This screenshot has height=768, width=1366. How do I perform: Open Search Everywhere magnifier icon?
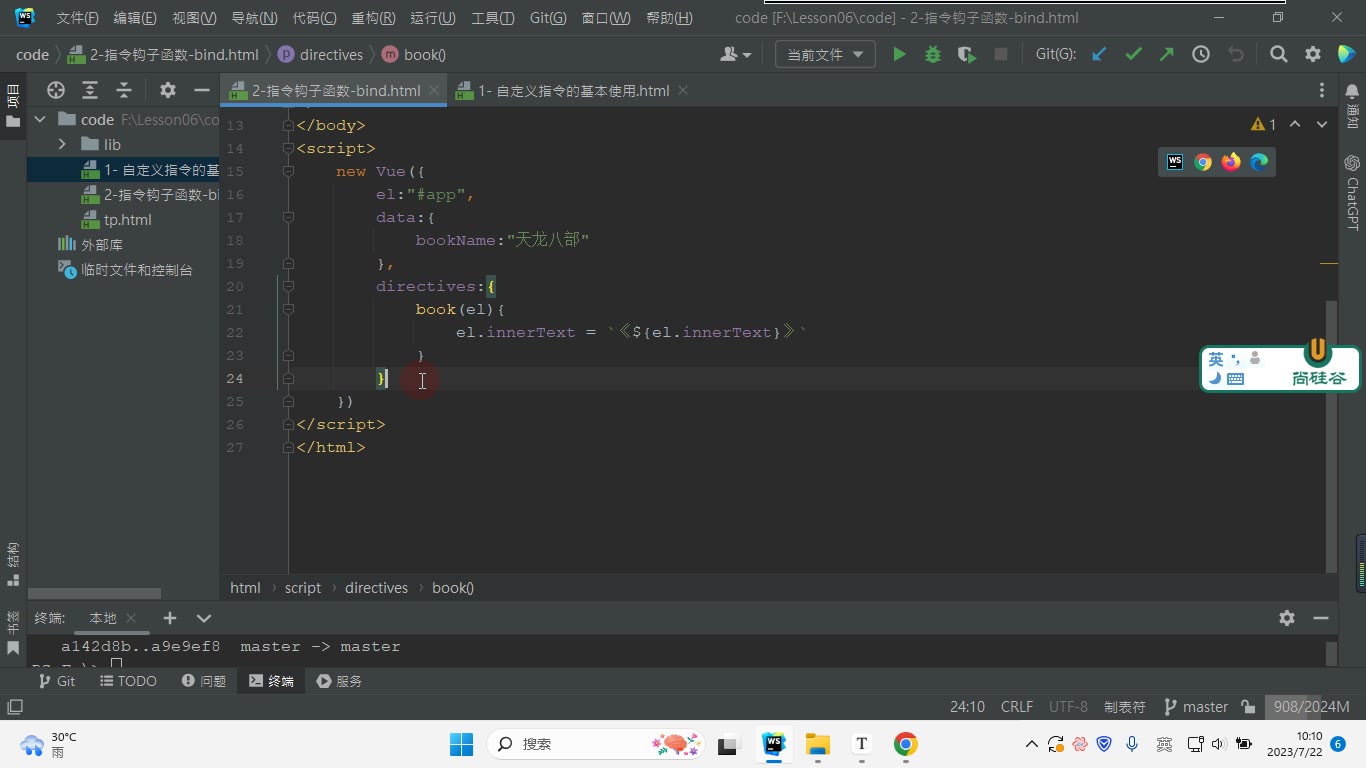pyautogui.click(x=1279, y=55)
